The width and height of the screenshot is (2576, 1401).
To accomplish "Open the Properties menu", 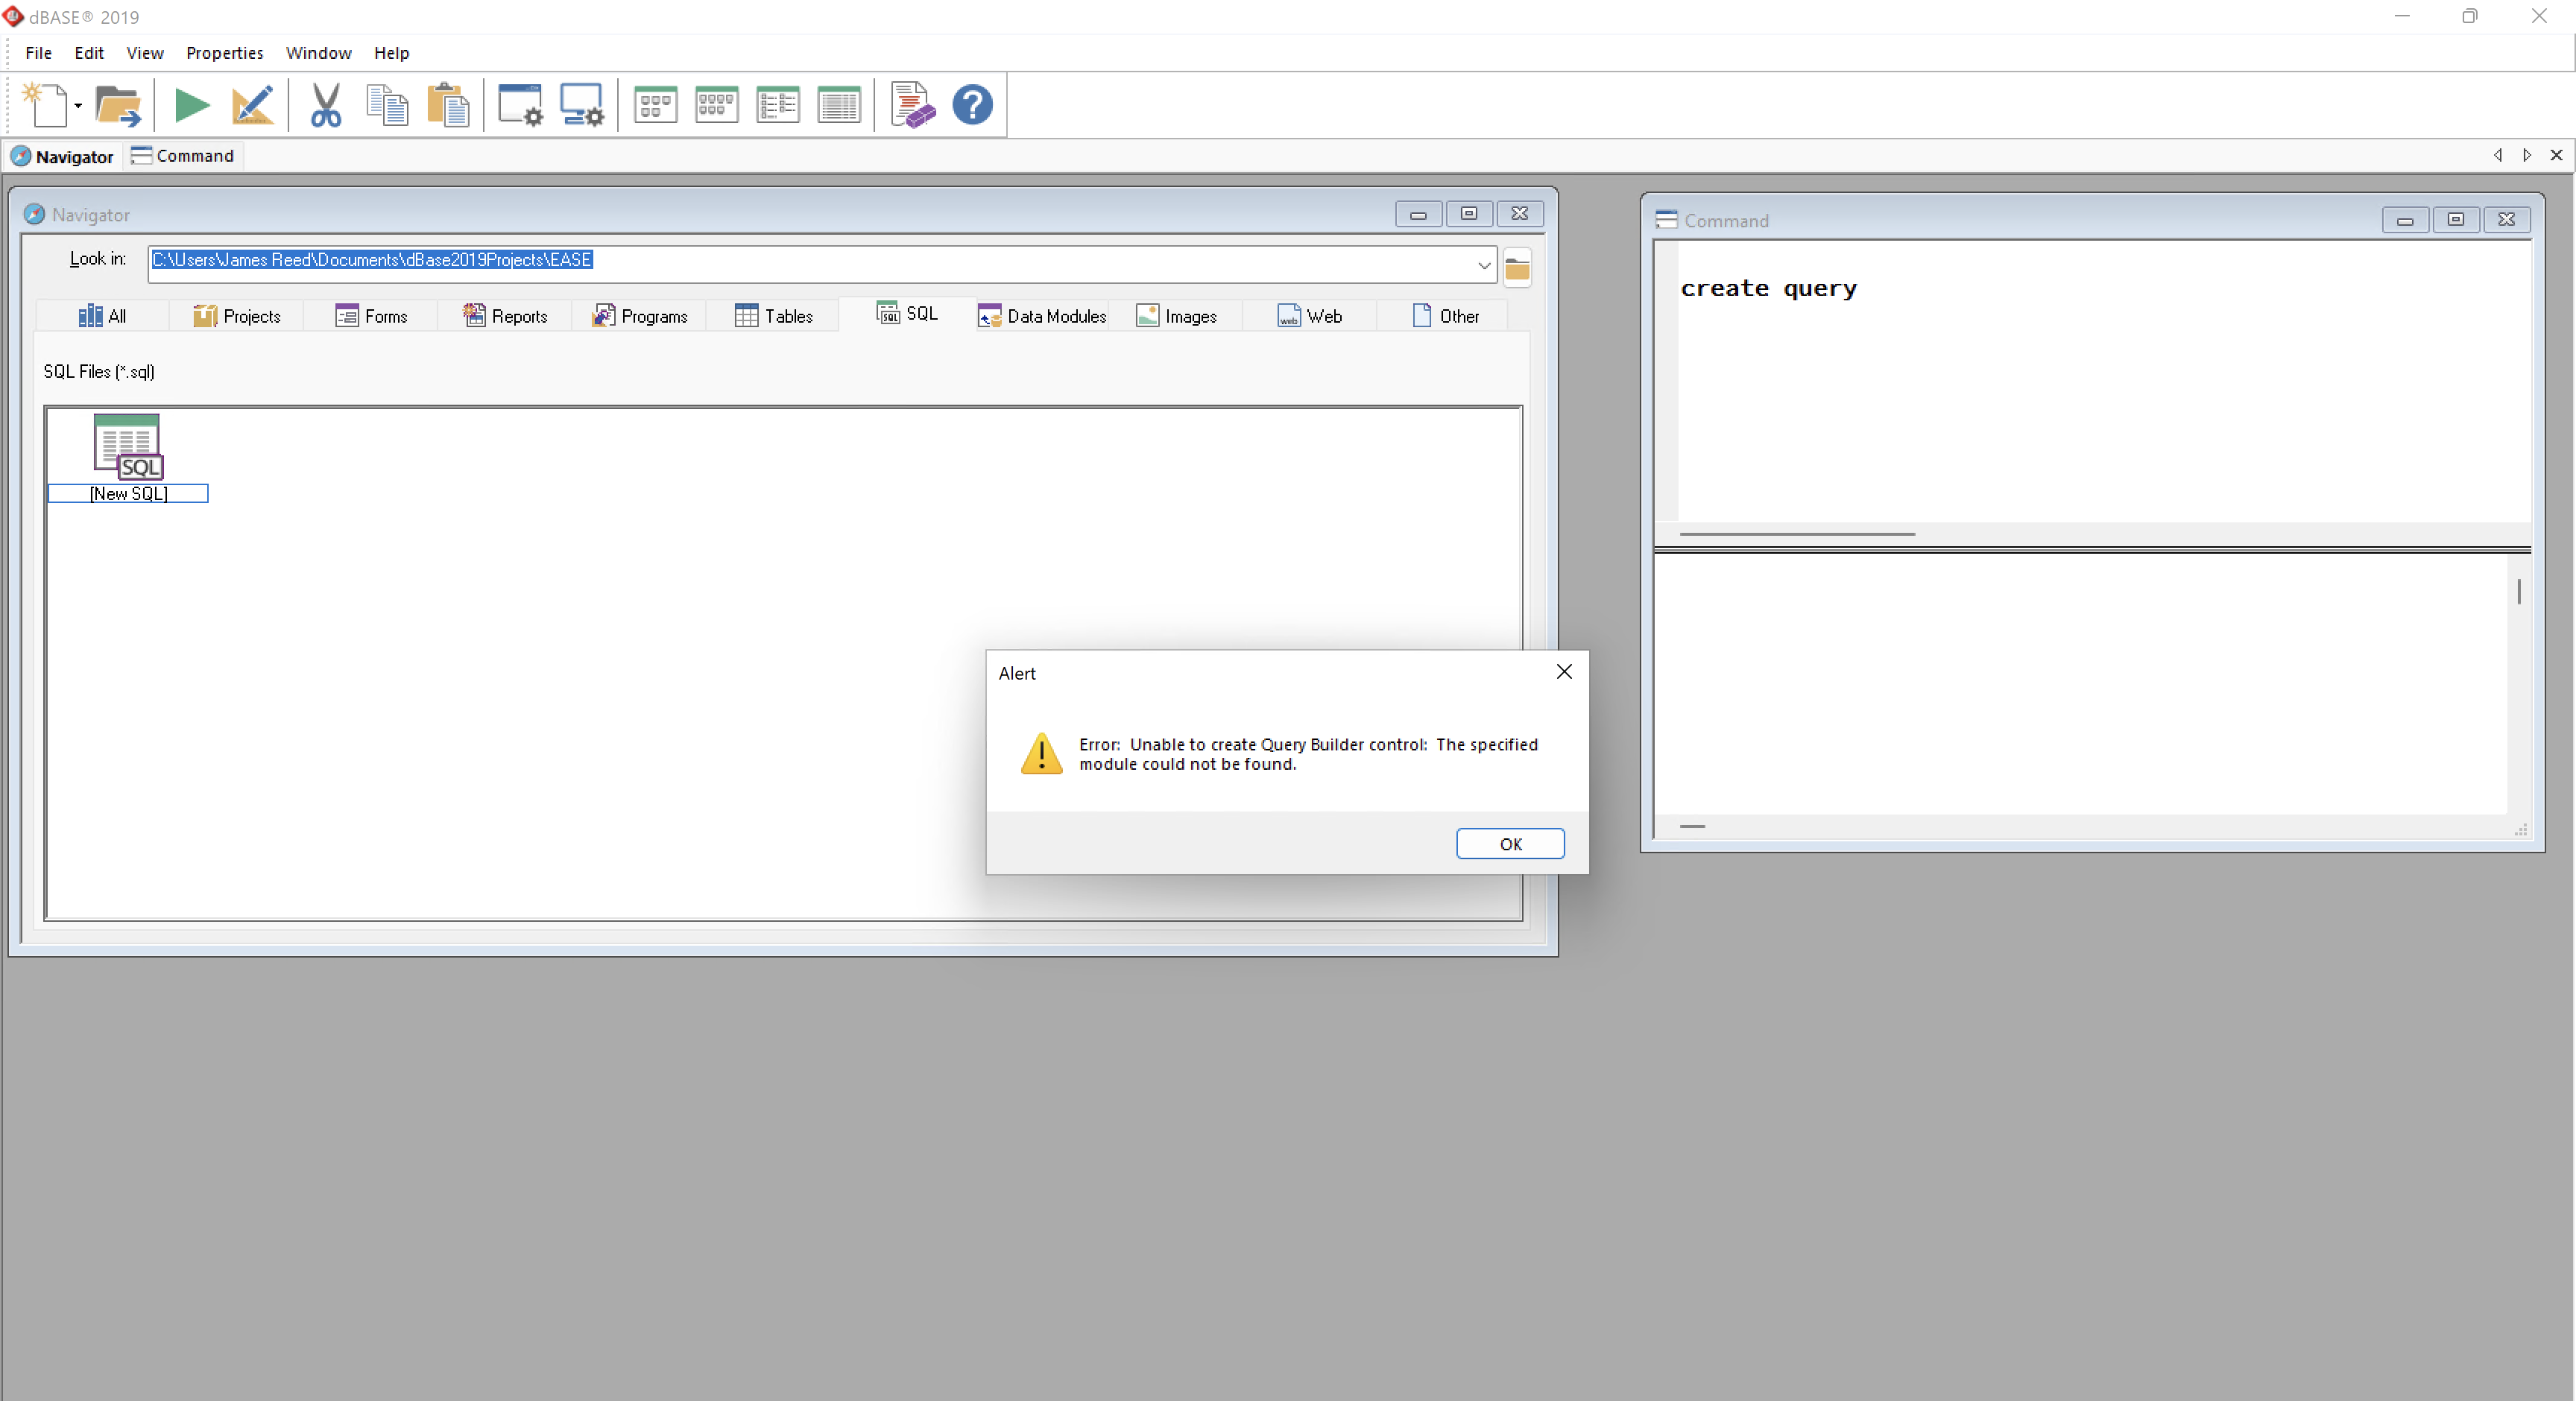I will [x=224, y=53].
